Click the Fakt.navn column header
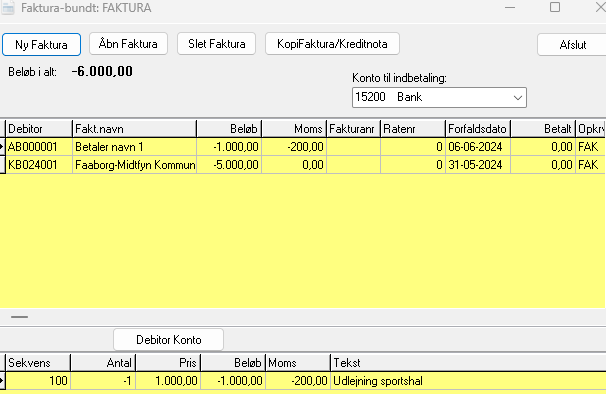Image resolution: width=606 pixels, height=394 pixels. coord(134,129)
